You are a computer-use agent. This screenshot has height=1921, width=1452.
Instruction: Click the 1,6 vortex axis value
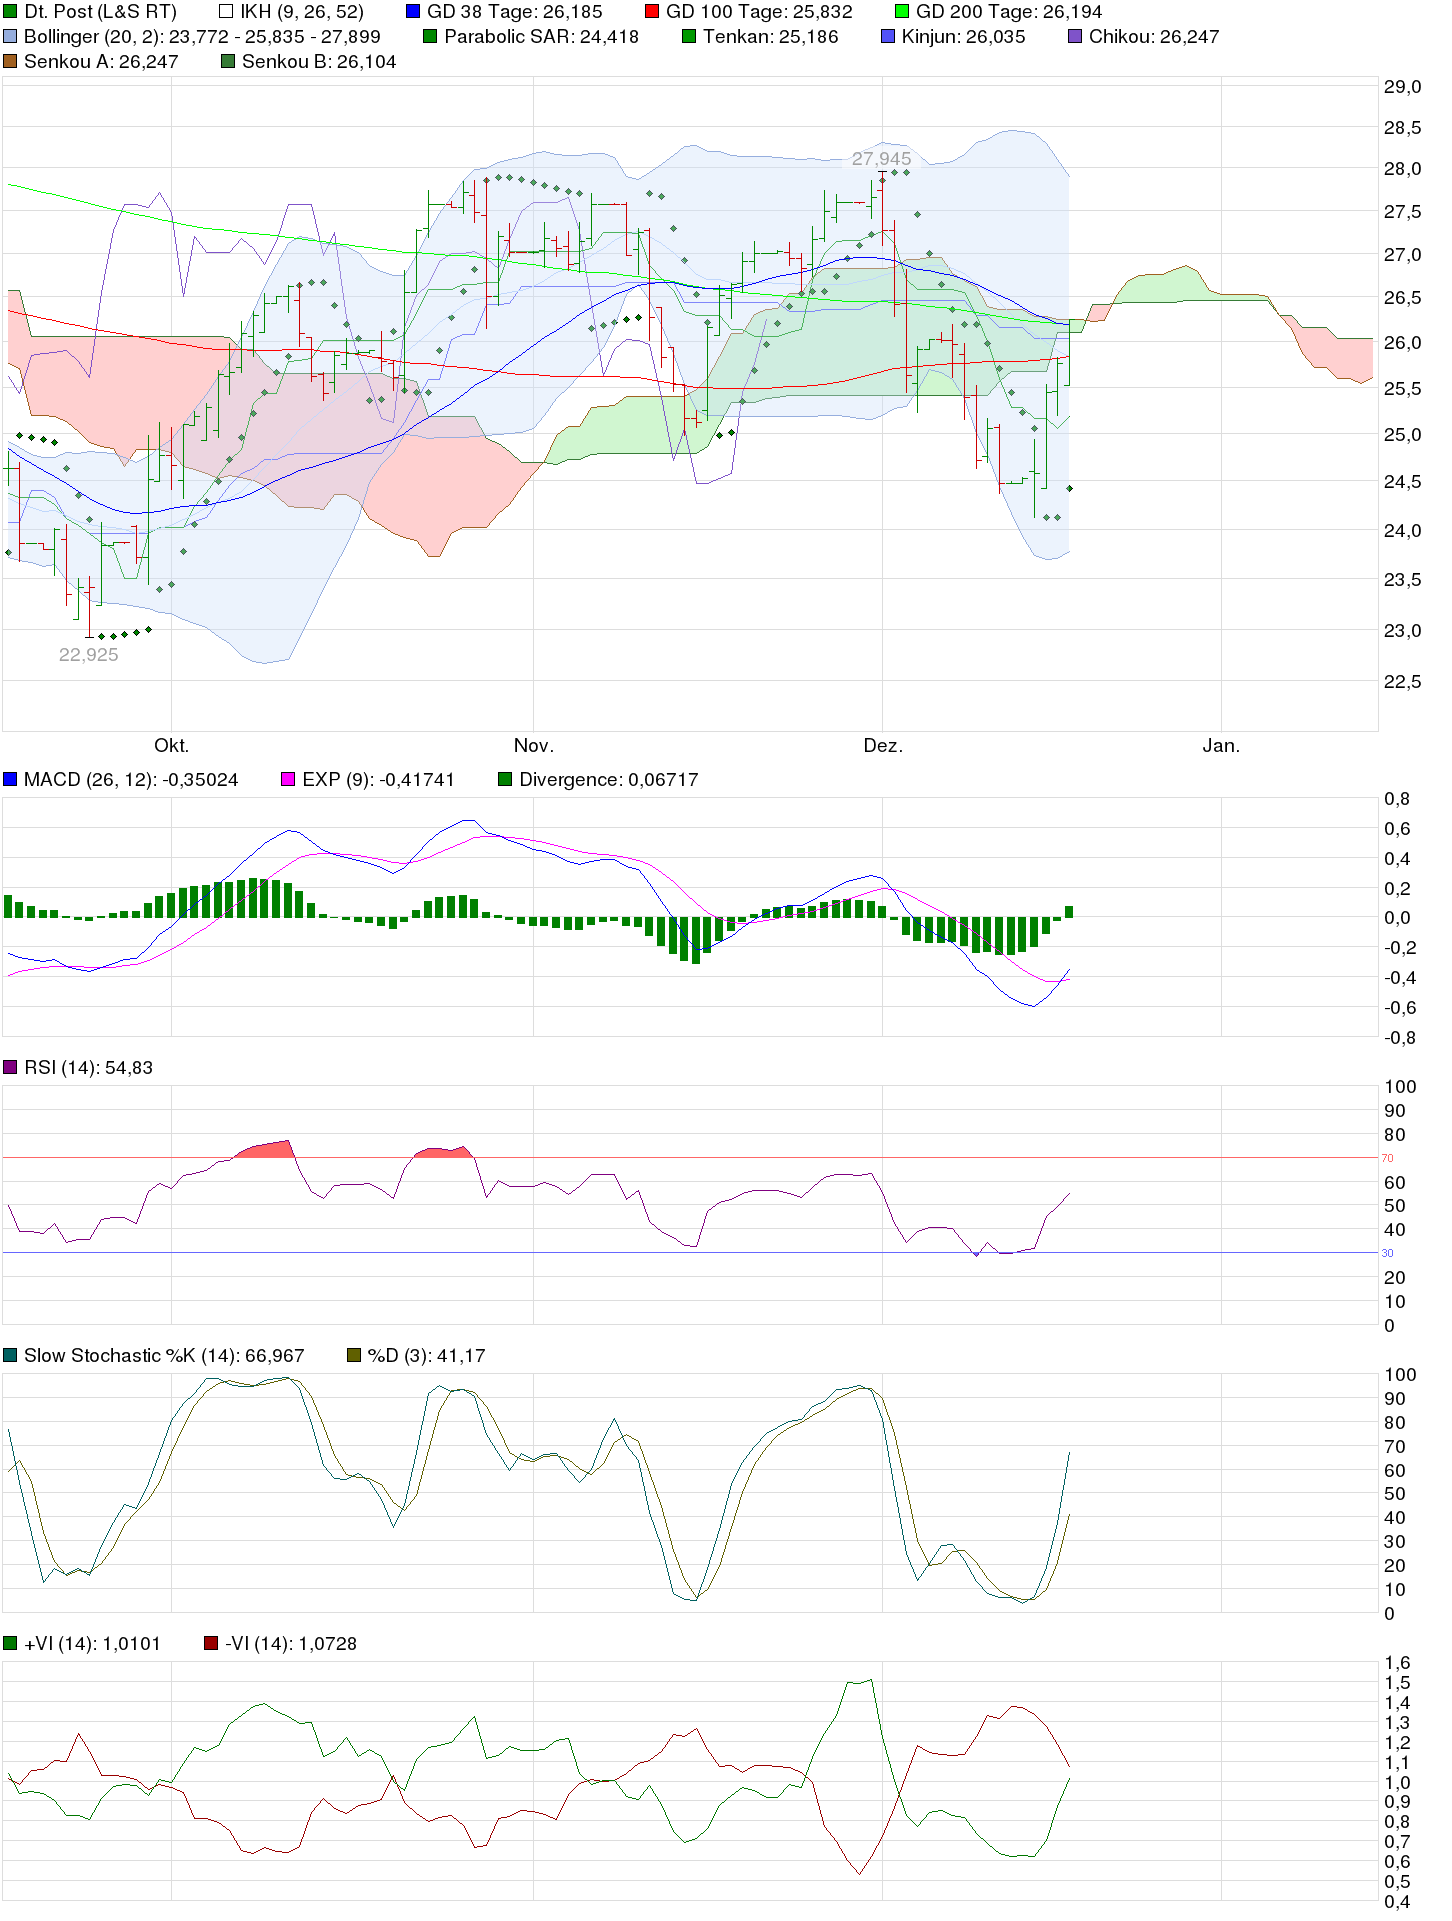pos(1397,1663)
